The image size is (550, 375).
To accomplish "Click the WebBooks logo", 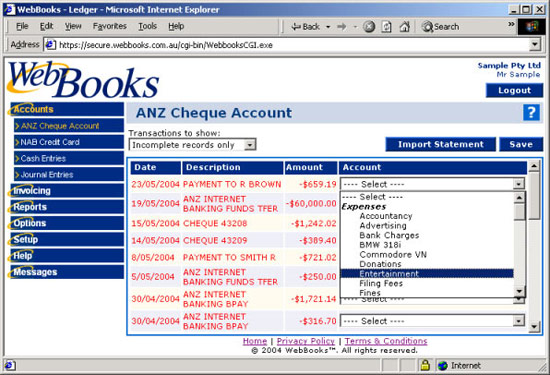I will [83, 80].
